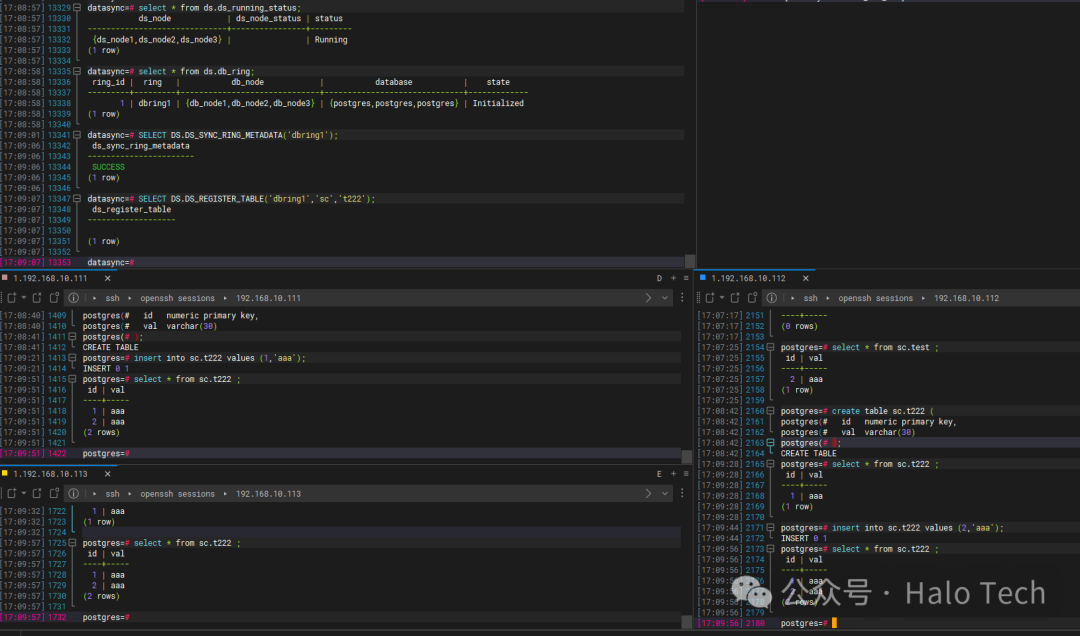Expand the chevron dropdown at right of the 192.168.10.111 toolbar
1080x636 pixels.
coord(665,298)
